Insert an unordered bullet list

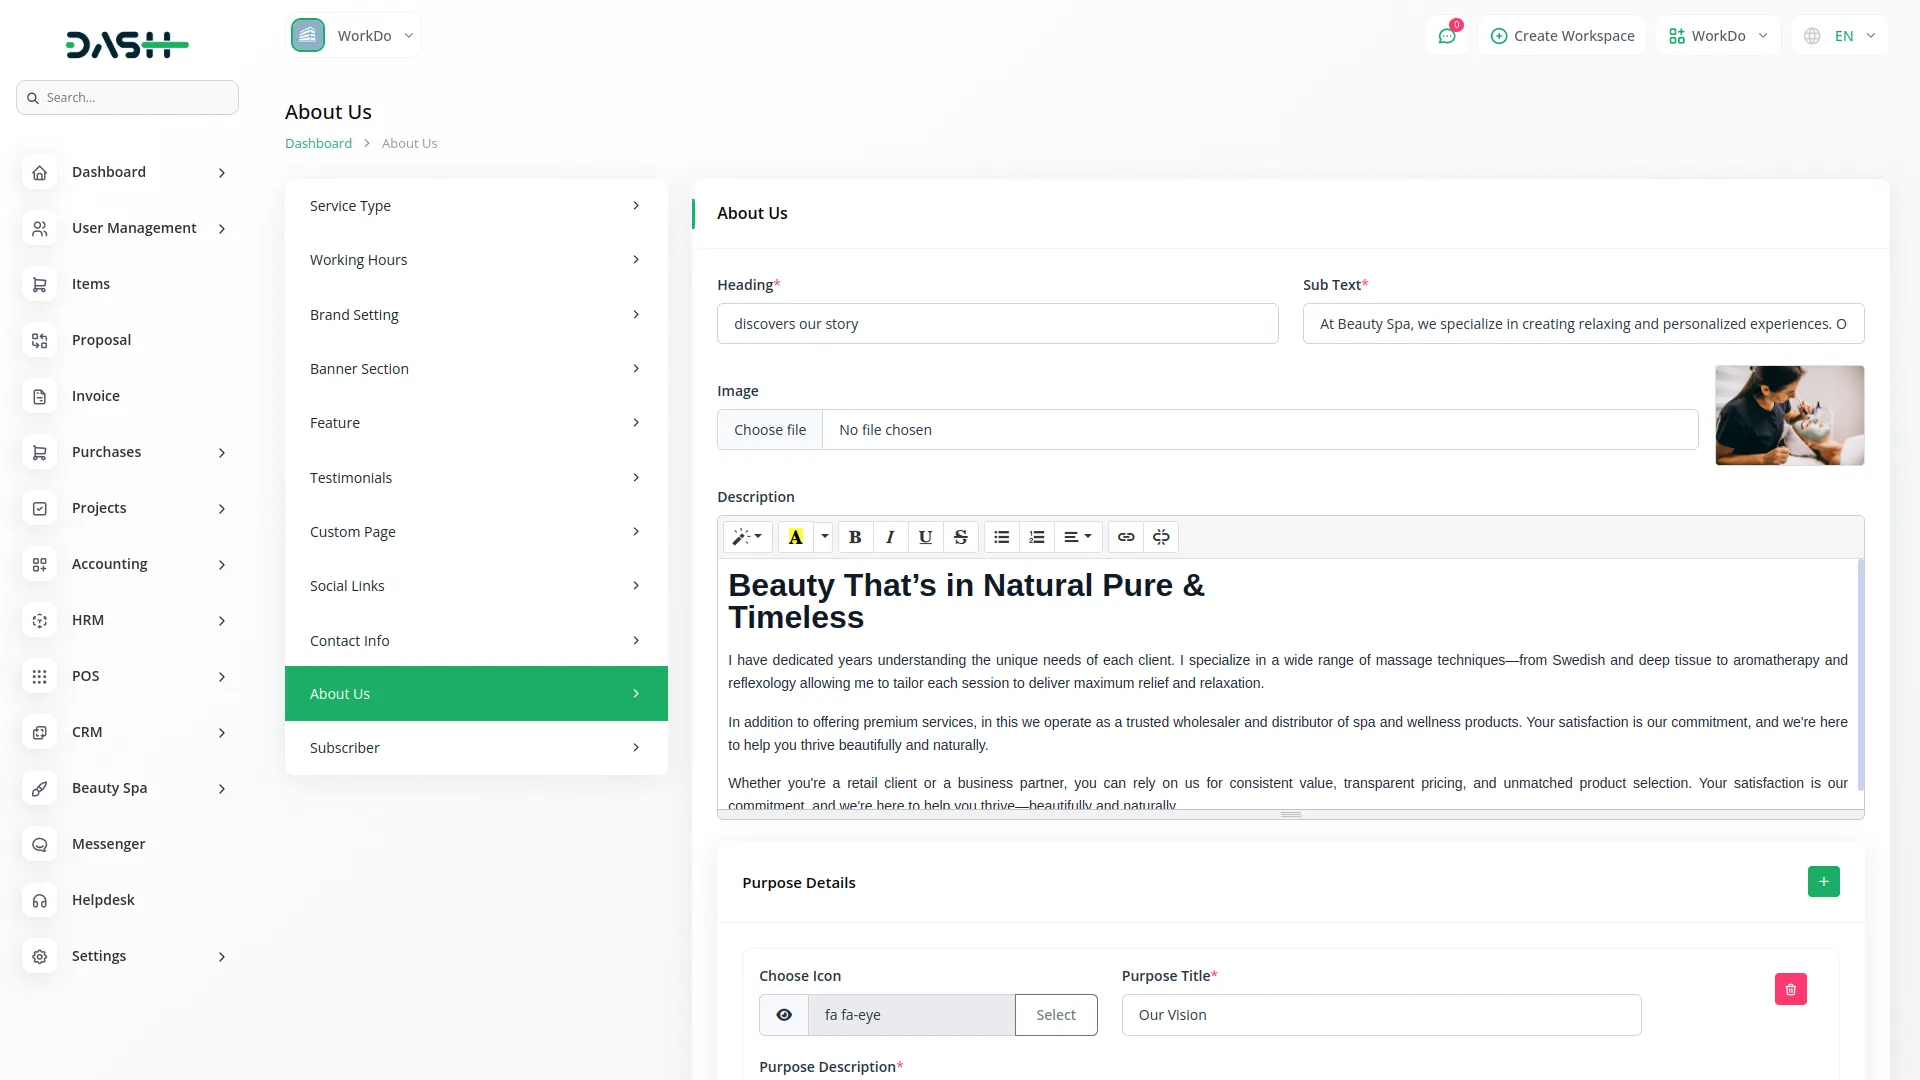click(x=1001, y=537)
